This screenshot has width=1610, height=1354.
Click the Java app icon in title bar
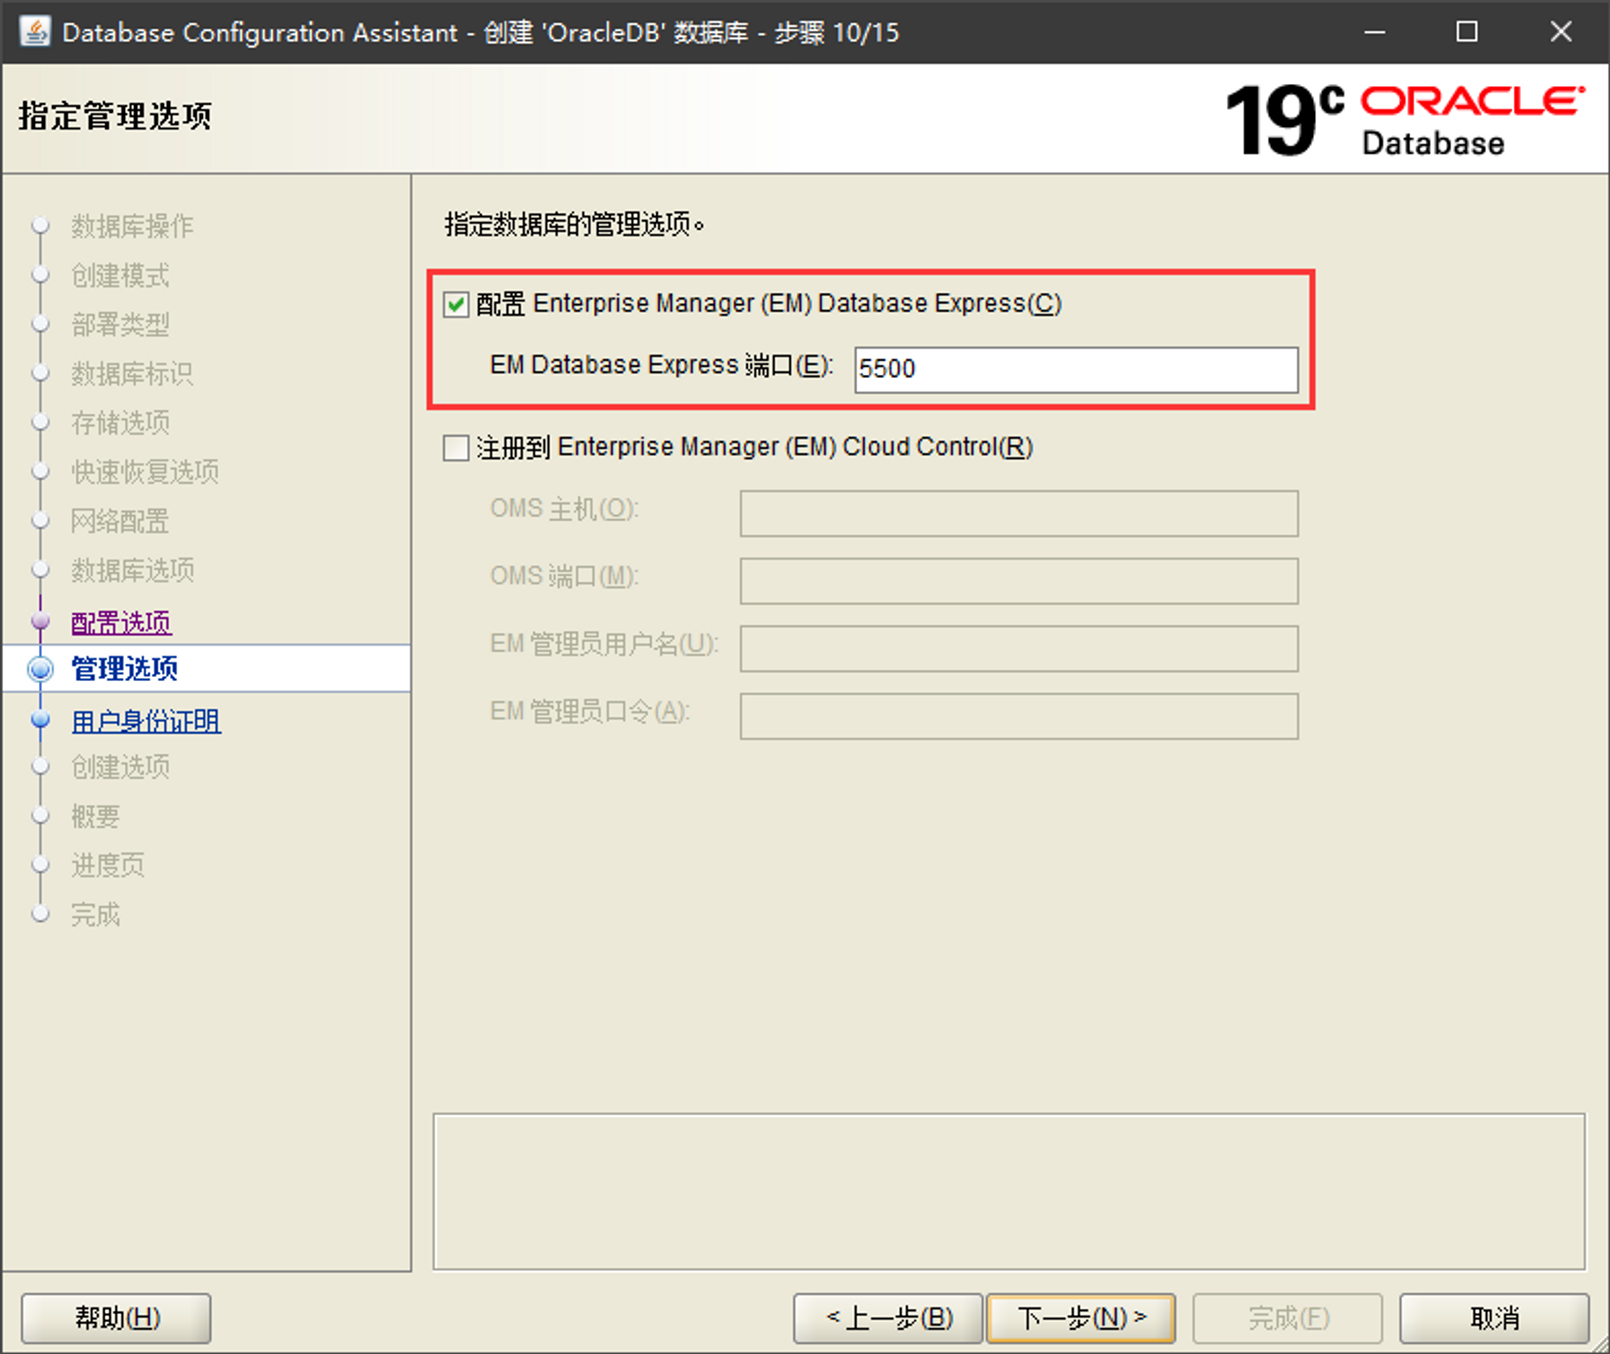pyautogui.click(x=34, y=32)
